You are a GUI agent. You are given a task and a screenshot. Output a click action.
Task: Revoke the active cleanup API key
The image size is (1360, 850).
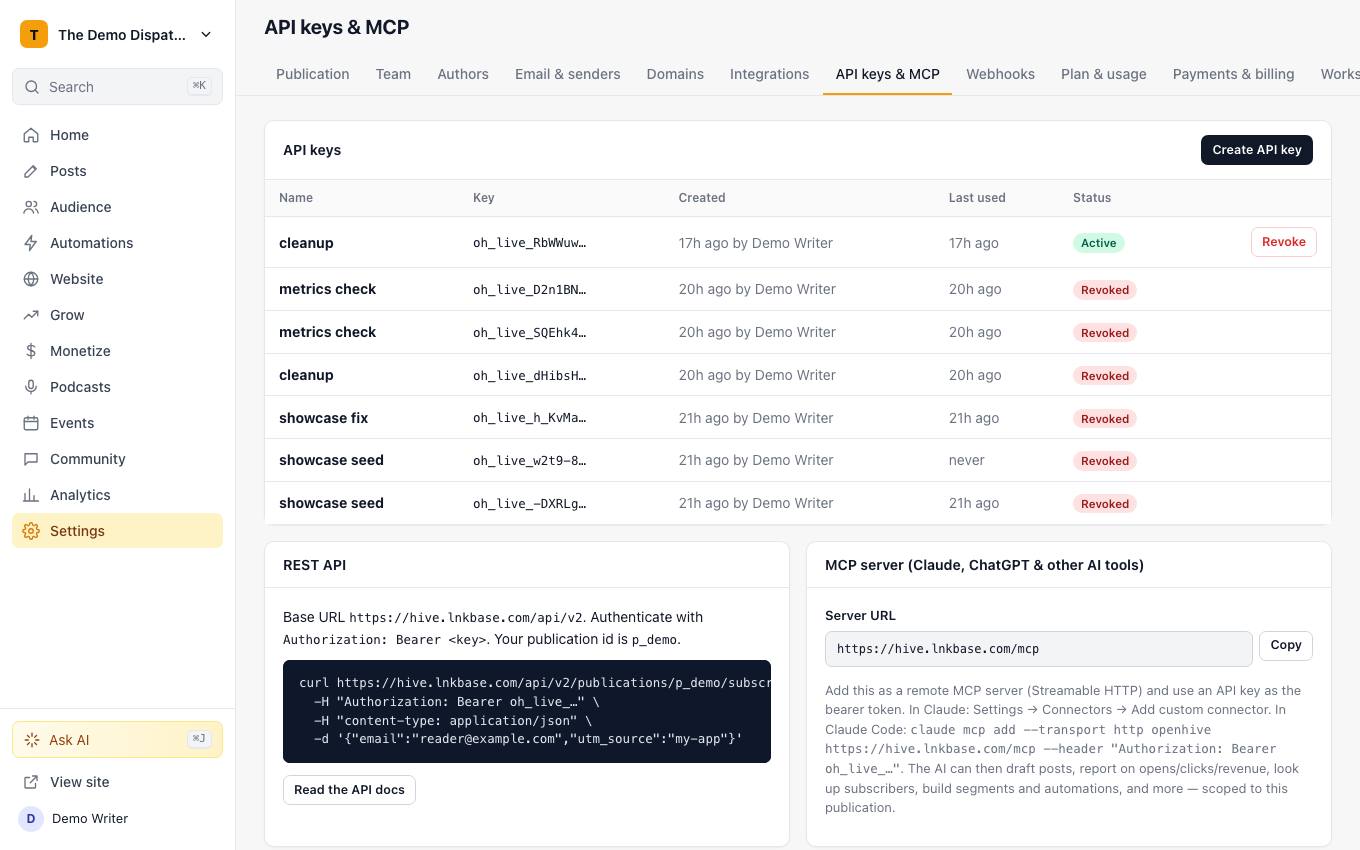click(1284, 242)
